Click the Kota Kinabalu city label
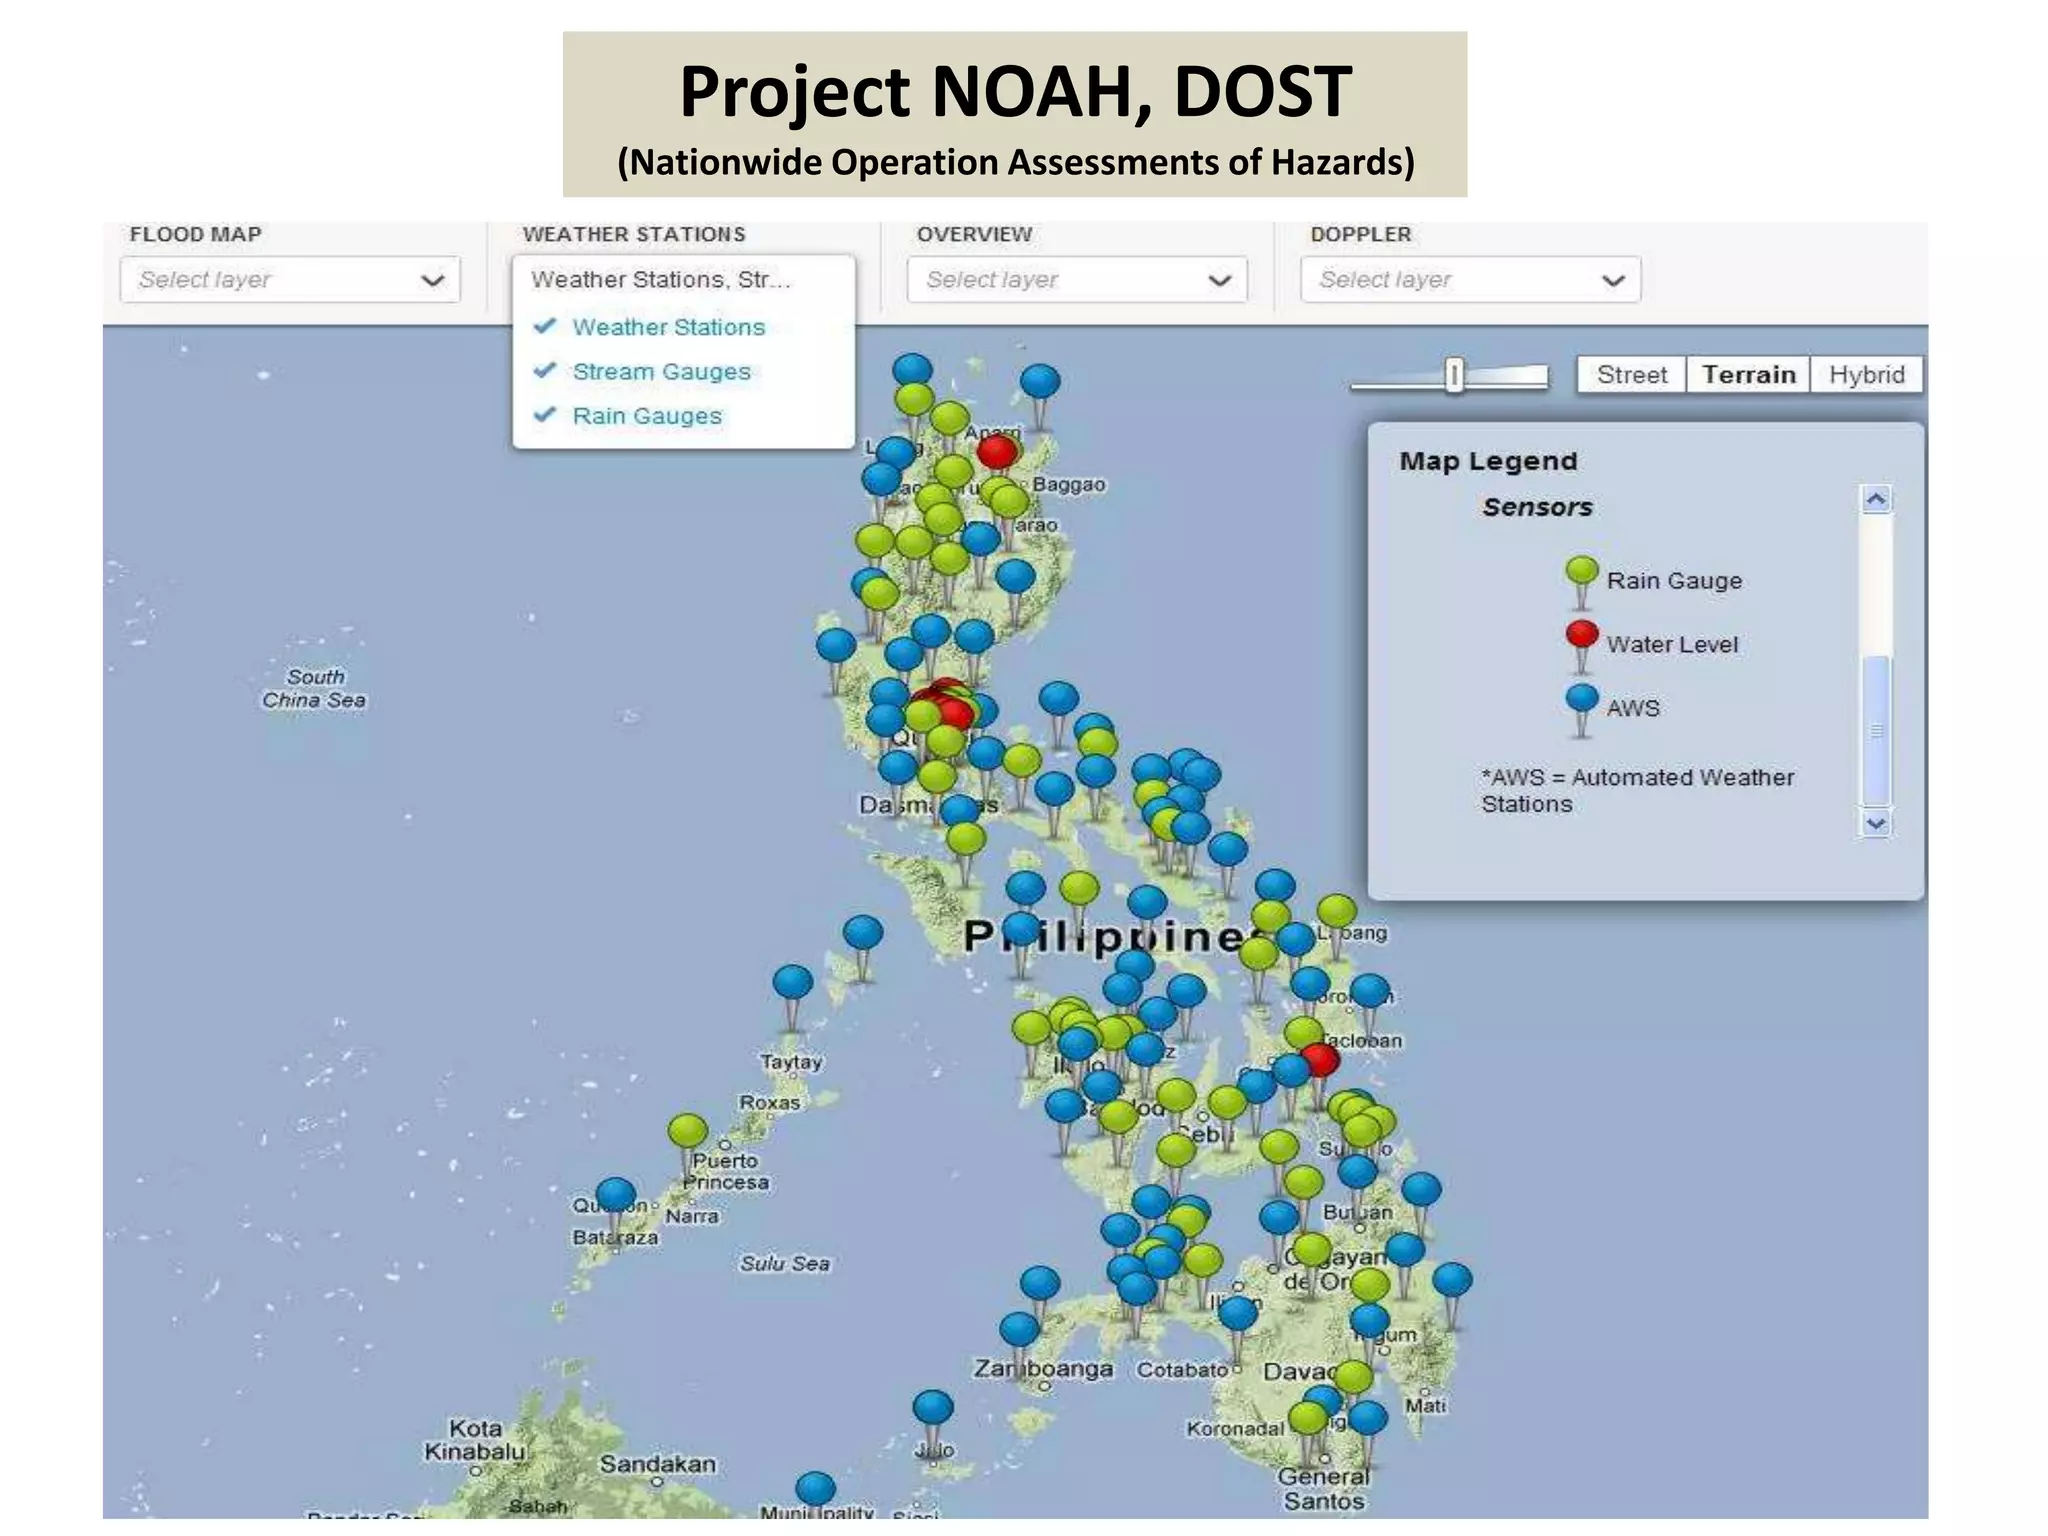The image size is (2048, 1536). (x=474, y=1440)
